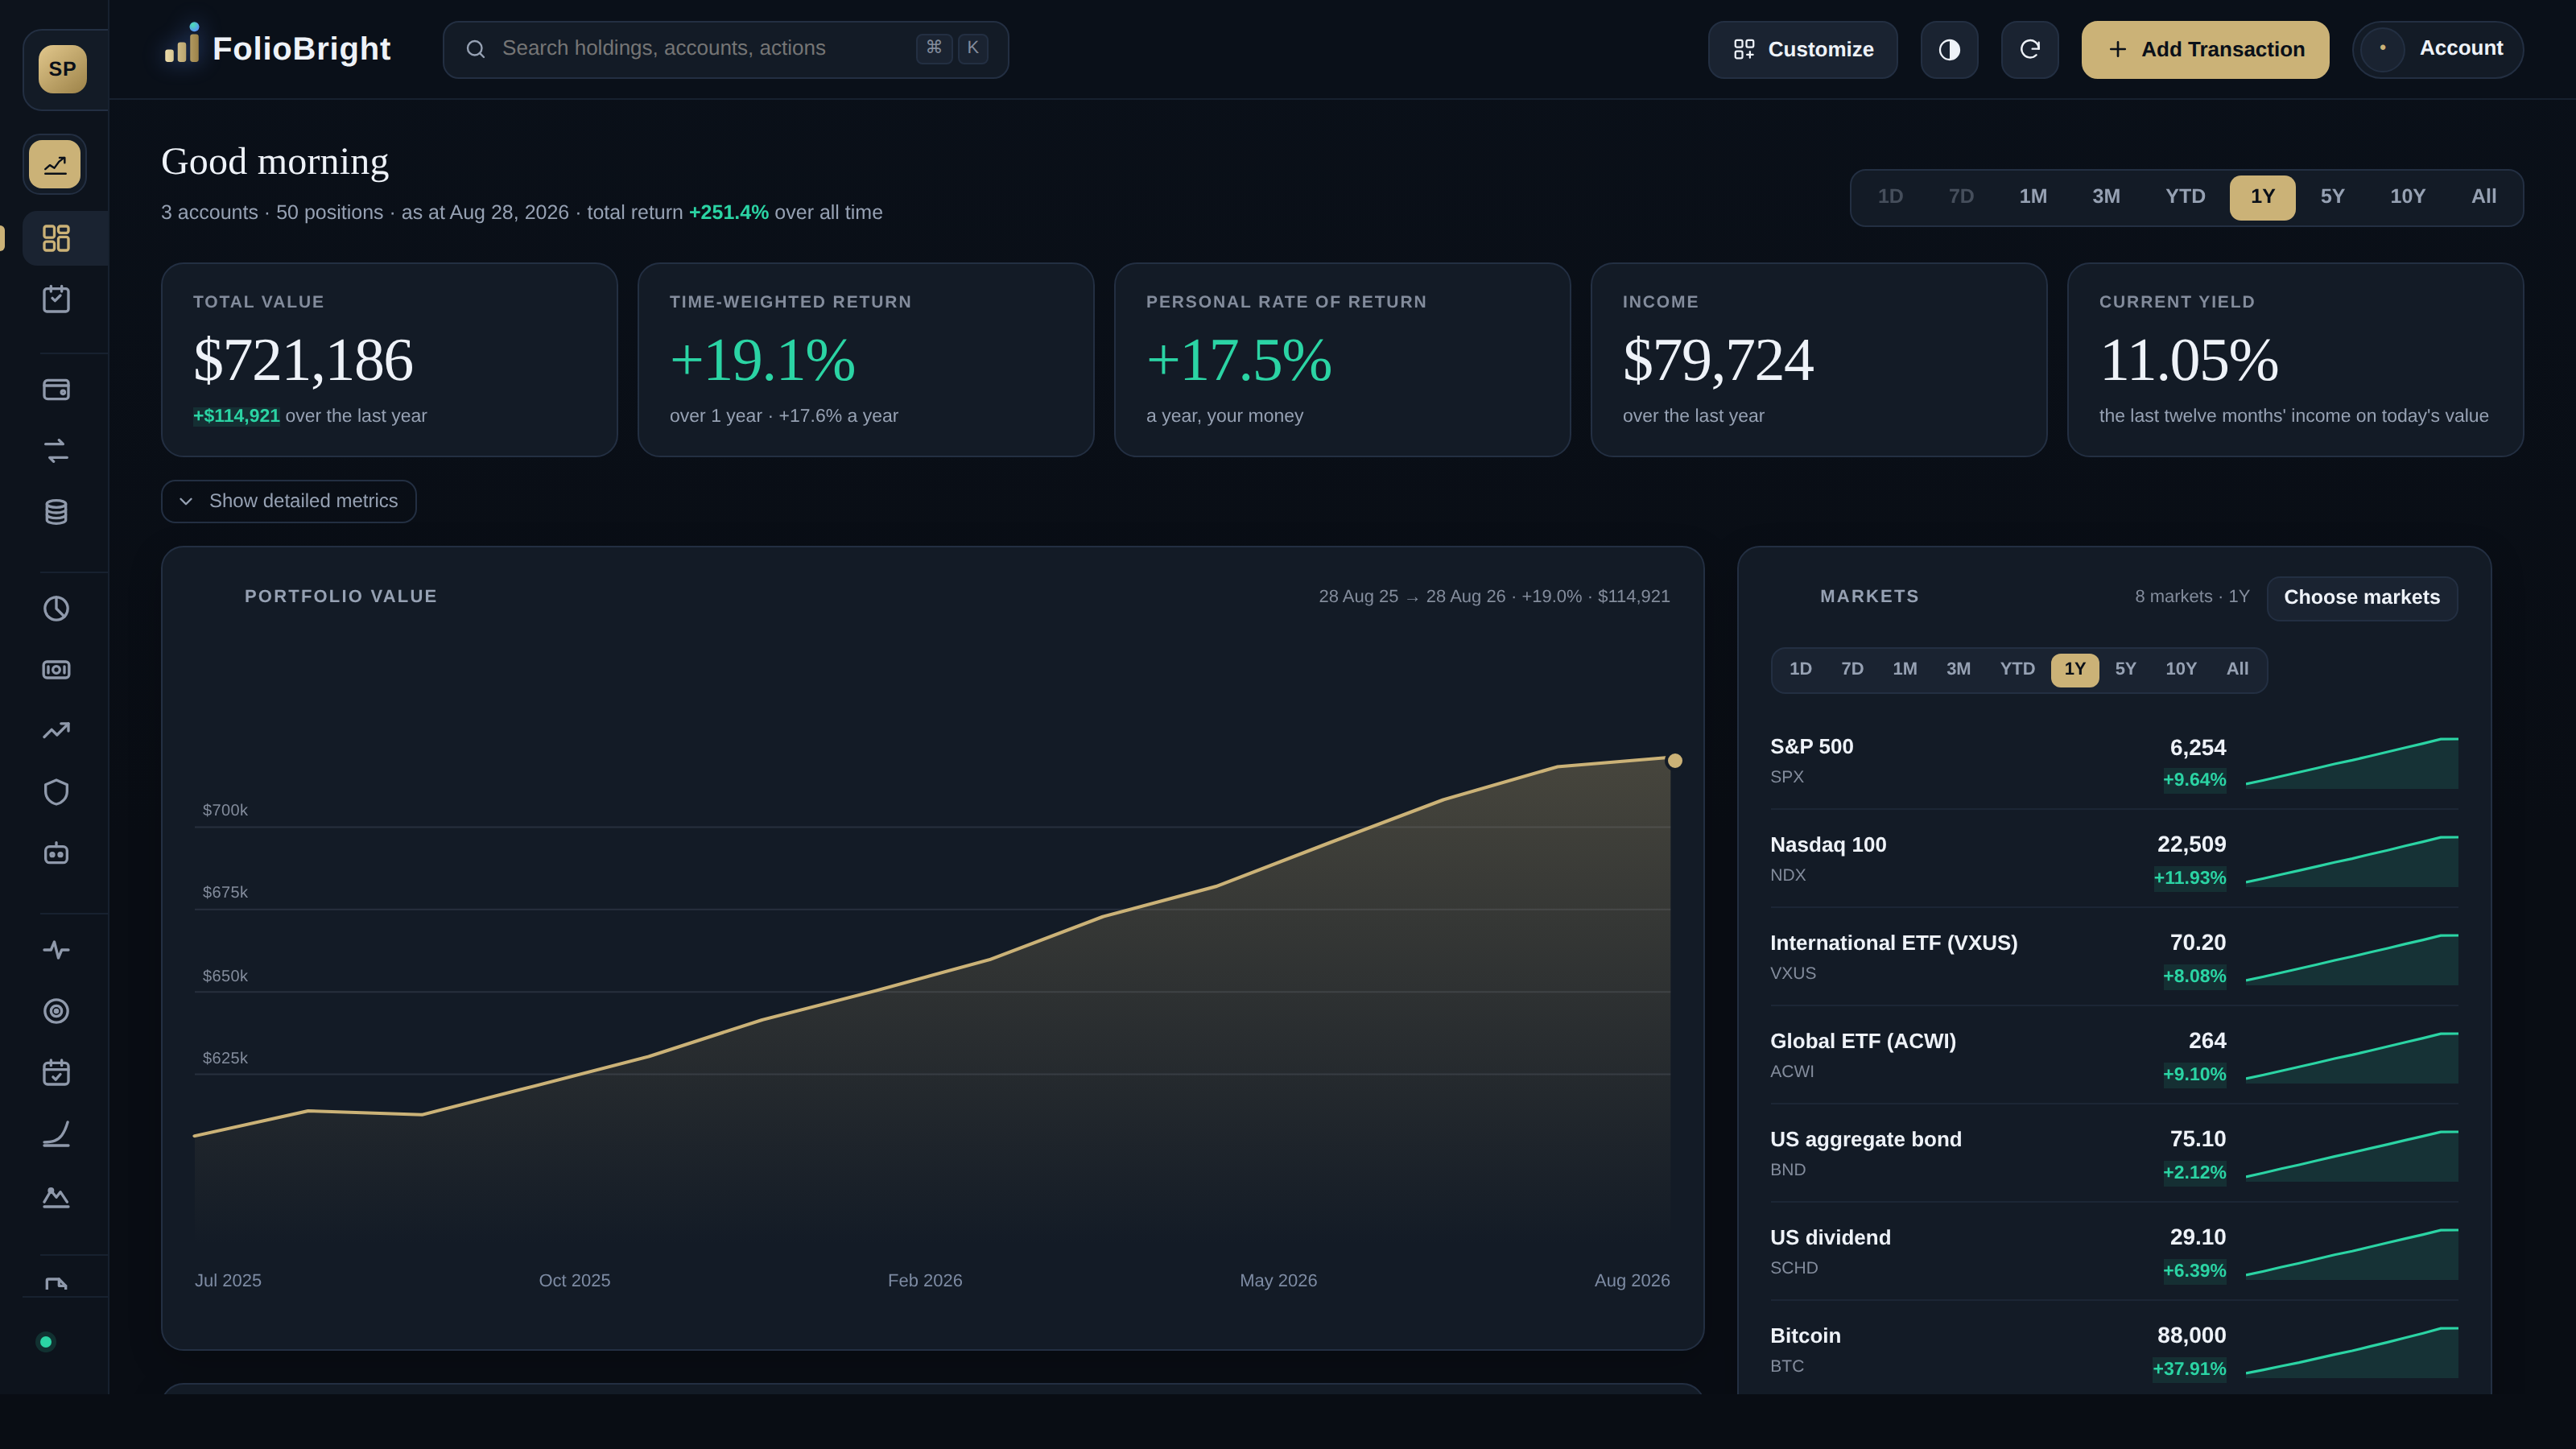Toggle the contrast theme icon button
The image size is (2576, 1449).
pyautogui.click(x=1949, y=49)
